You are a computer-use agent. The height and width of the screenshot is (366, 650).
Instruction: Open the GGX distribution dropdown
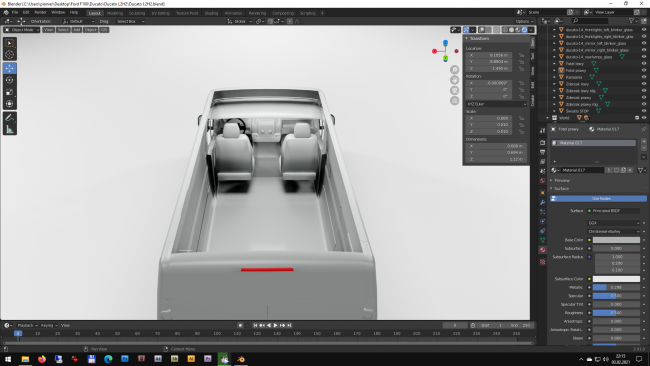click(x=614, y=223)
